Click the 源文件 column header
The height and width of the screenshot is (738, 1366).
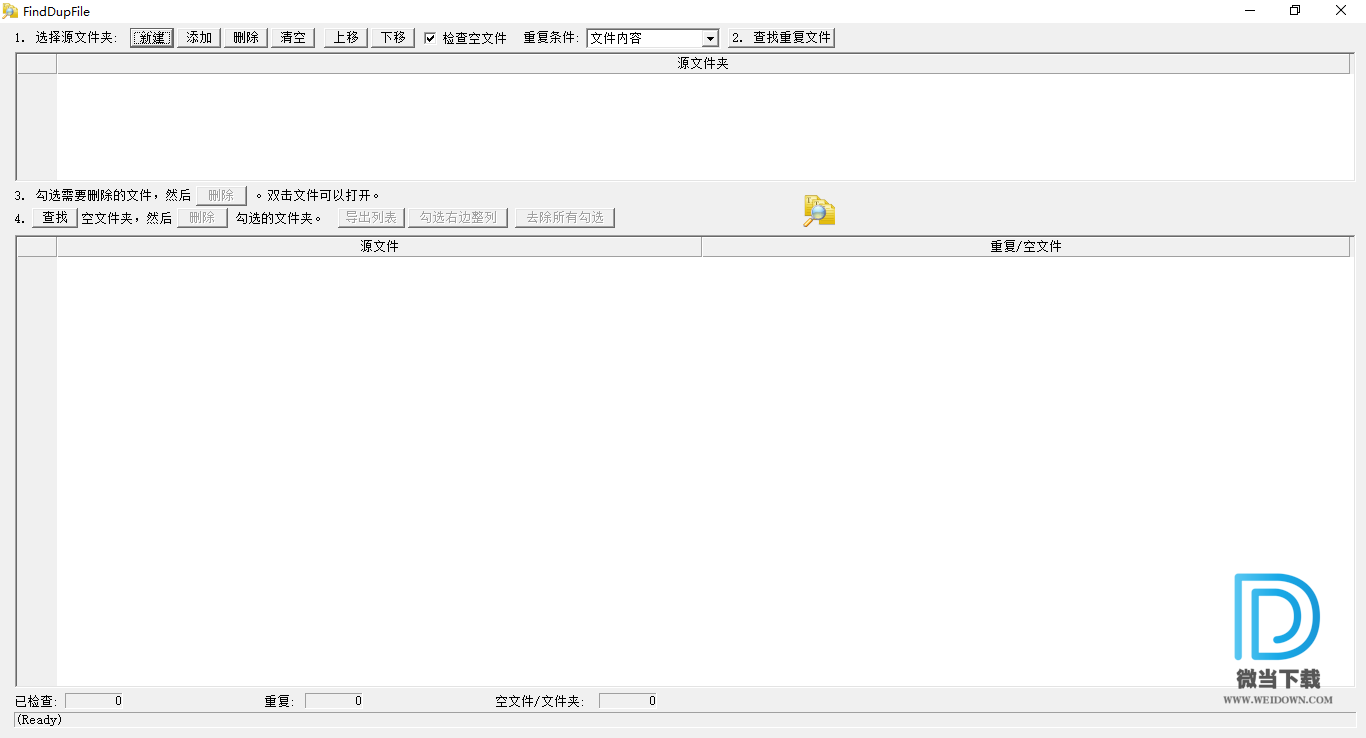(379, 247)
